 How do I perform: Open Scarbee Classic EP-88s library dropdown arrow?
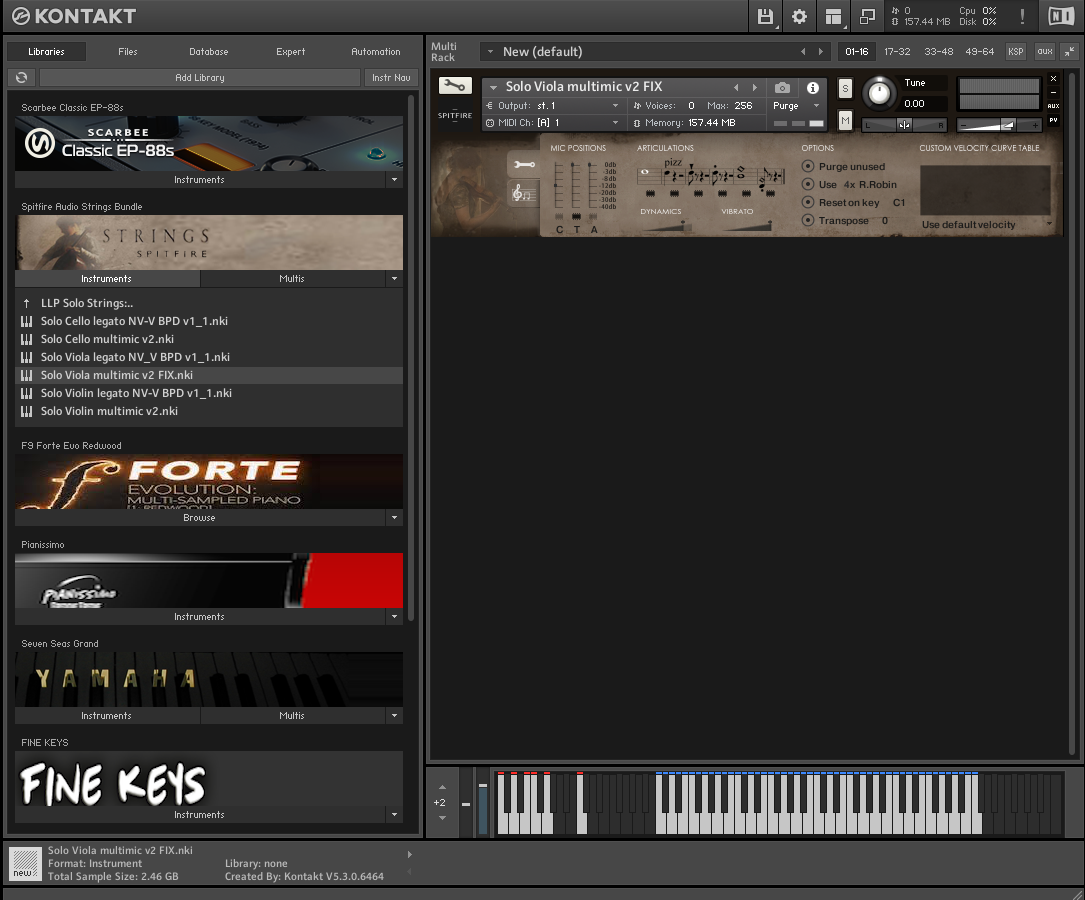[394, 179]
